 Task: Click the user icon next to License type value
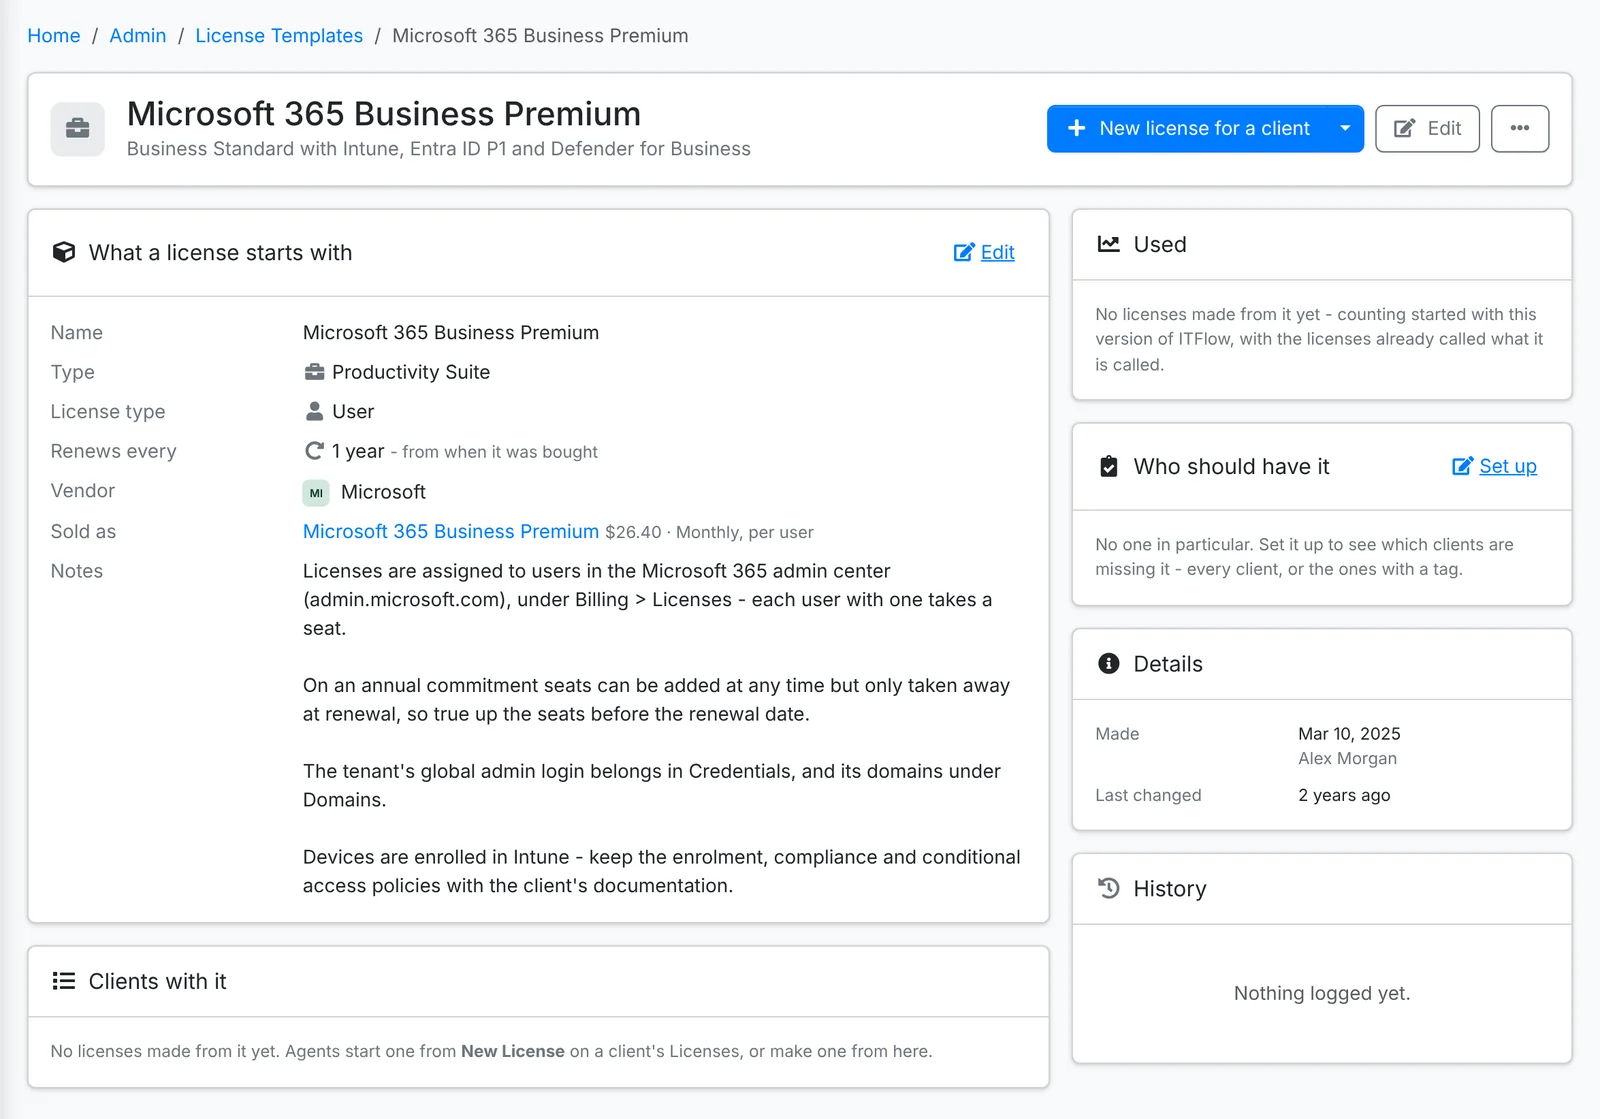click(314, 411)
